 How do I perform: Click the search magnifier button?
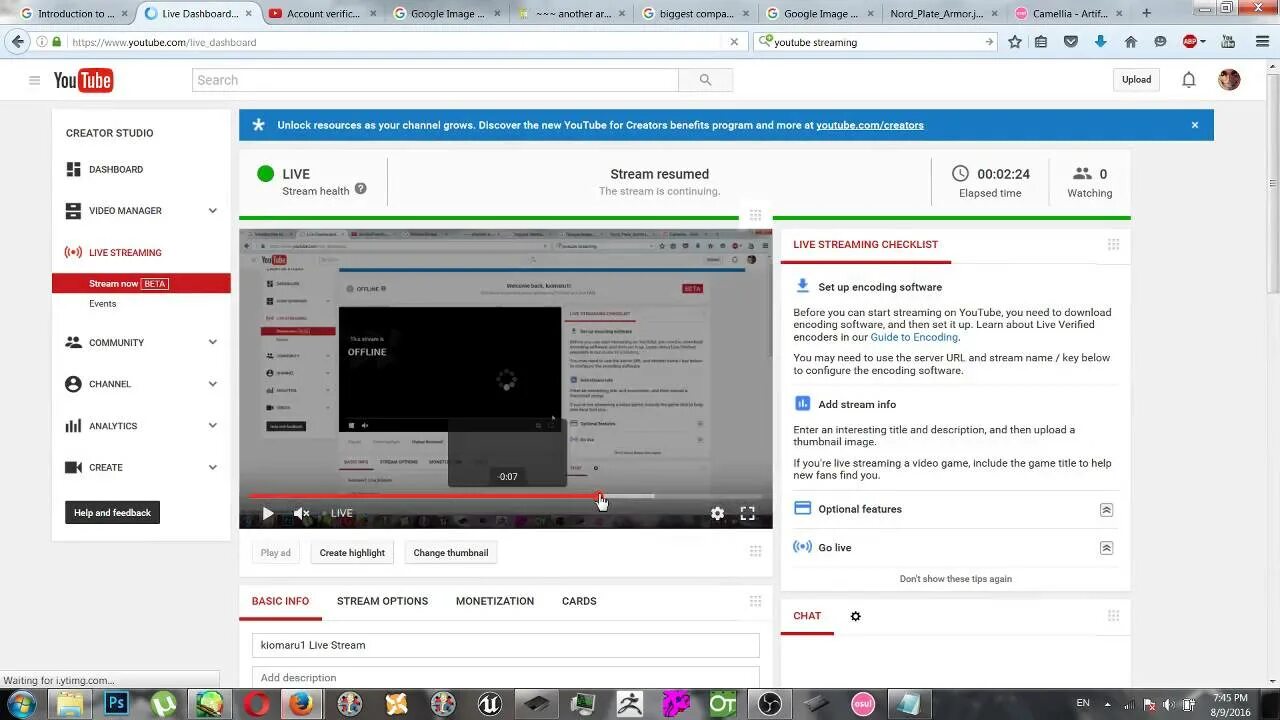pos(705,80)
